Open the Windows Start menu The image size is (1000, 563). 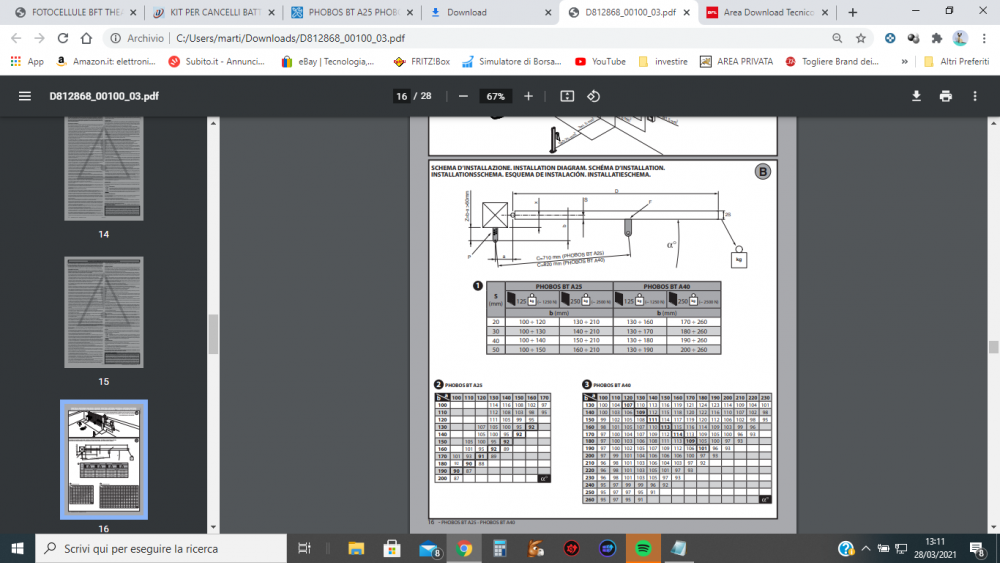click(x=17, y=548)
